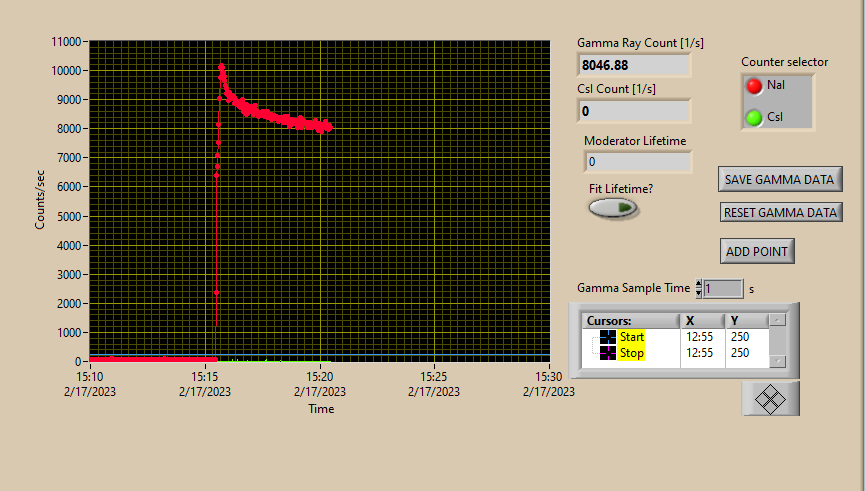This screenshot has height=491, width=865.
Task: Click the 0 y-axis minimum label
Action: (x=78, y=362)
